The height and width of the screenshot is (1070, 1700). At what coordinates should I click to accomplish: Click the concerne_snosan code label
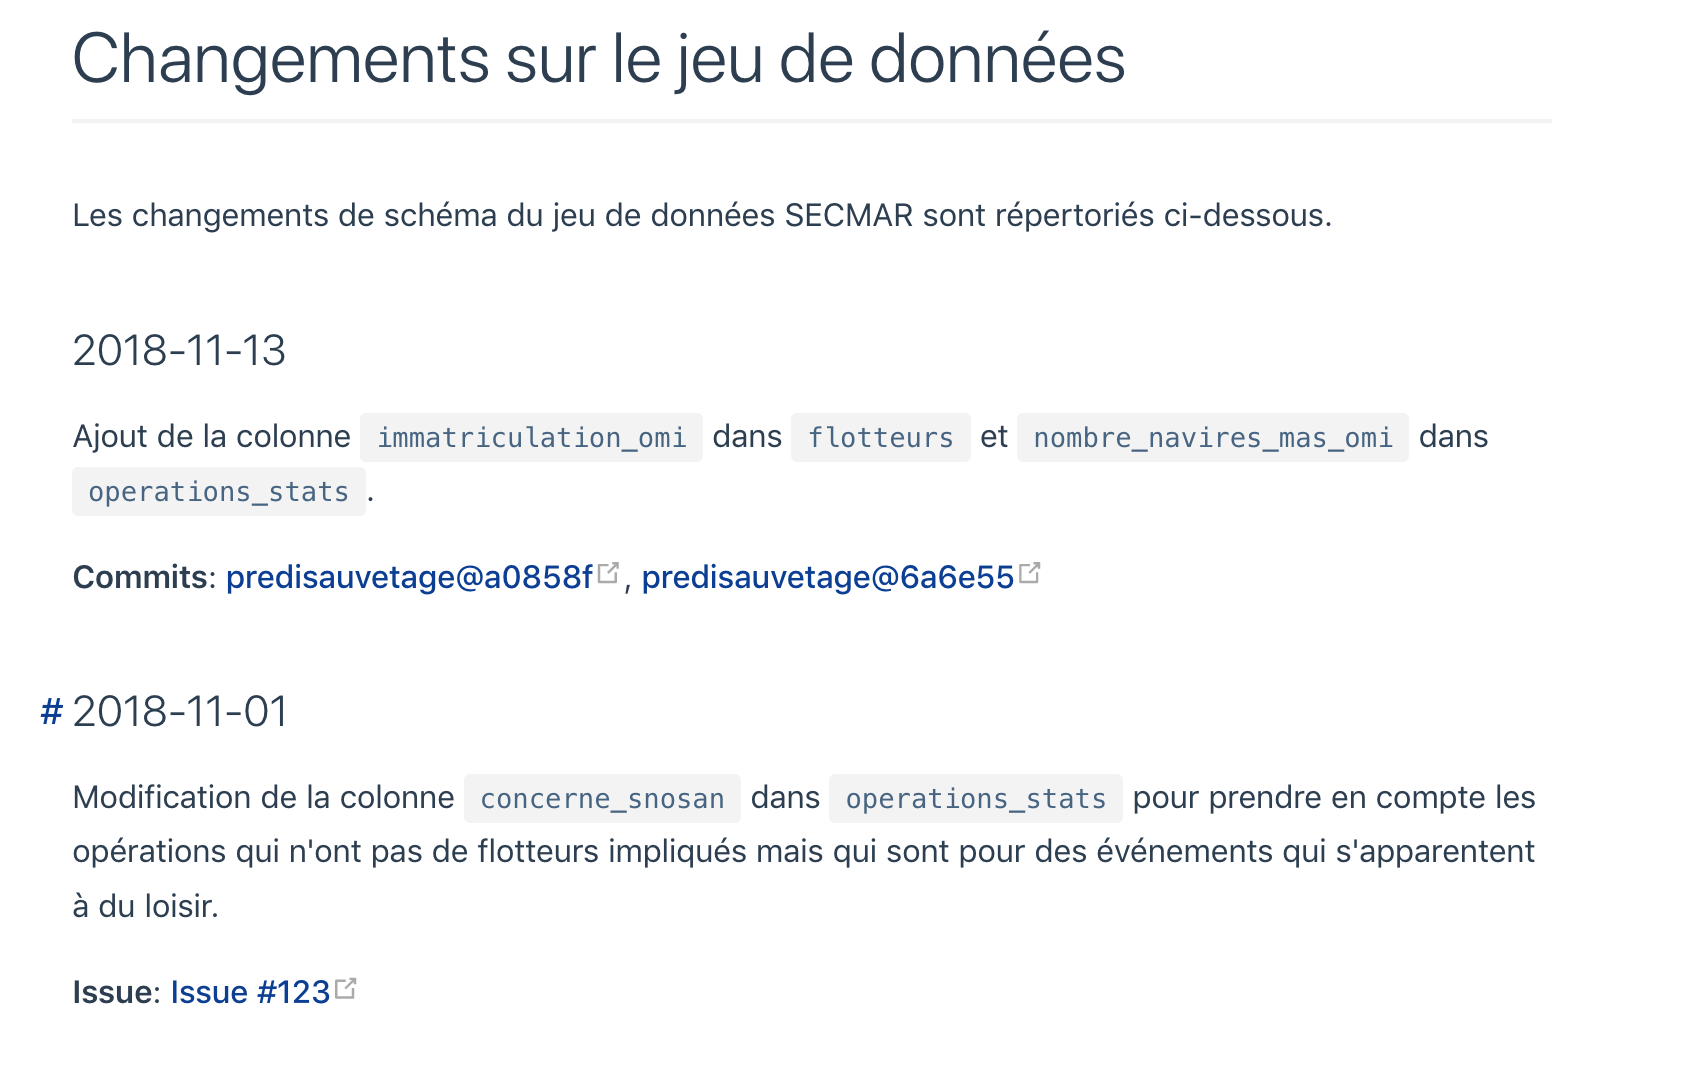602,798
